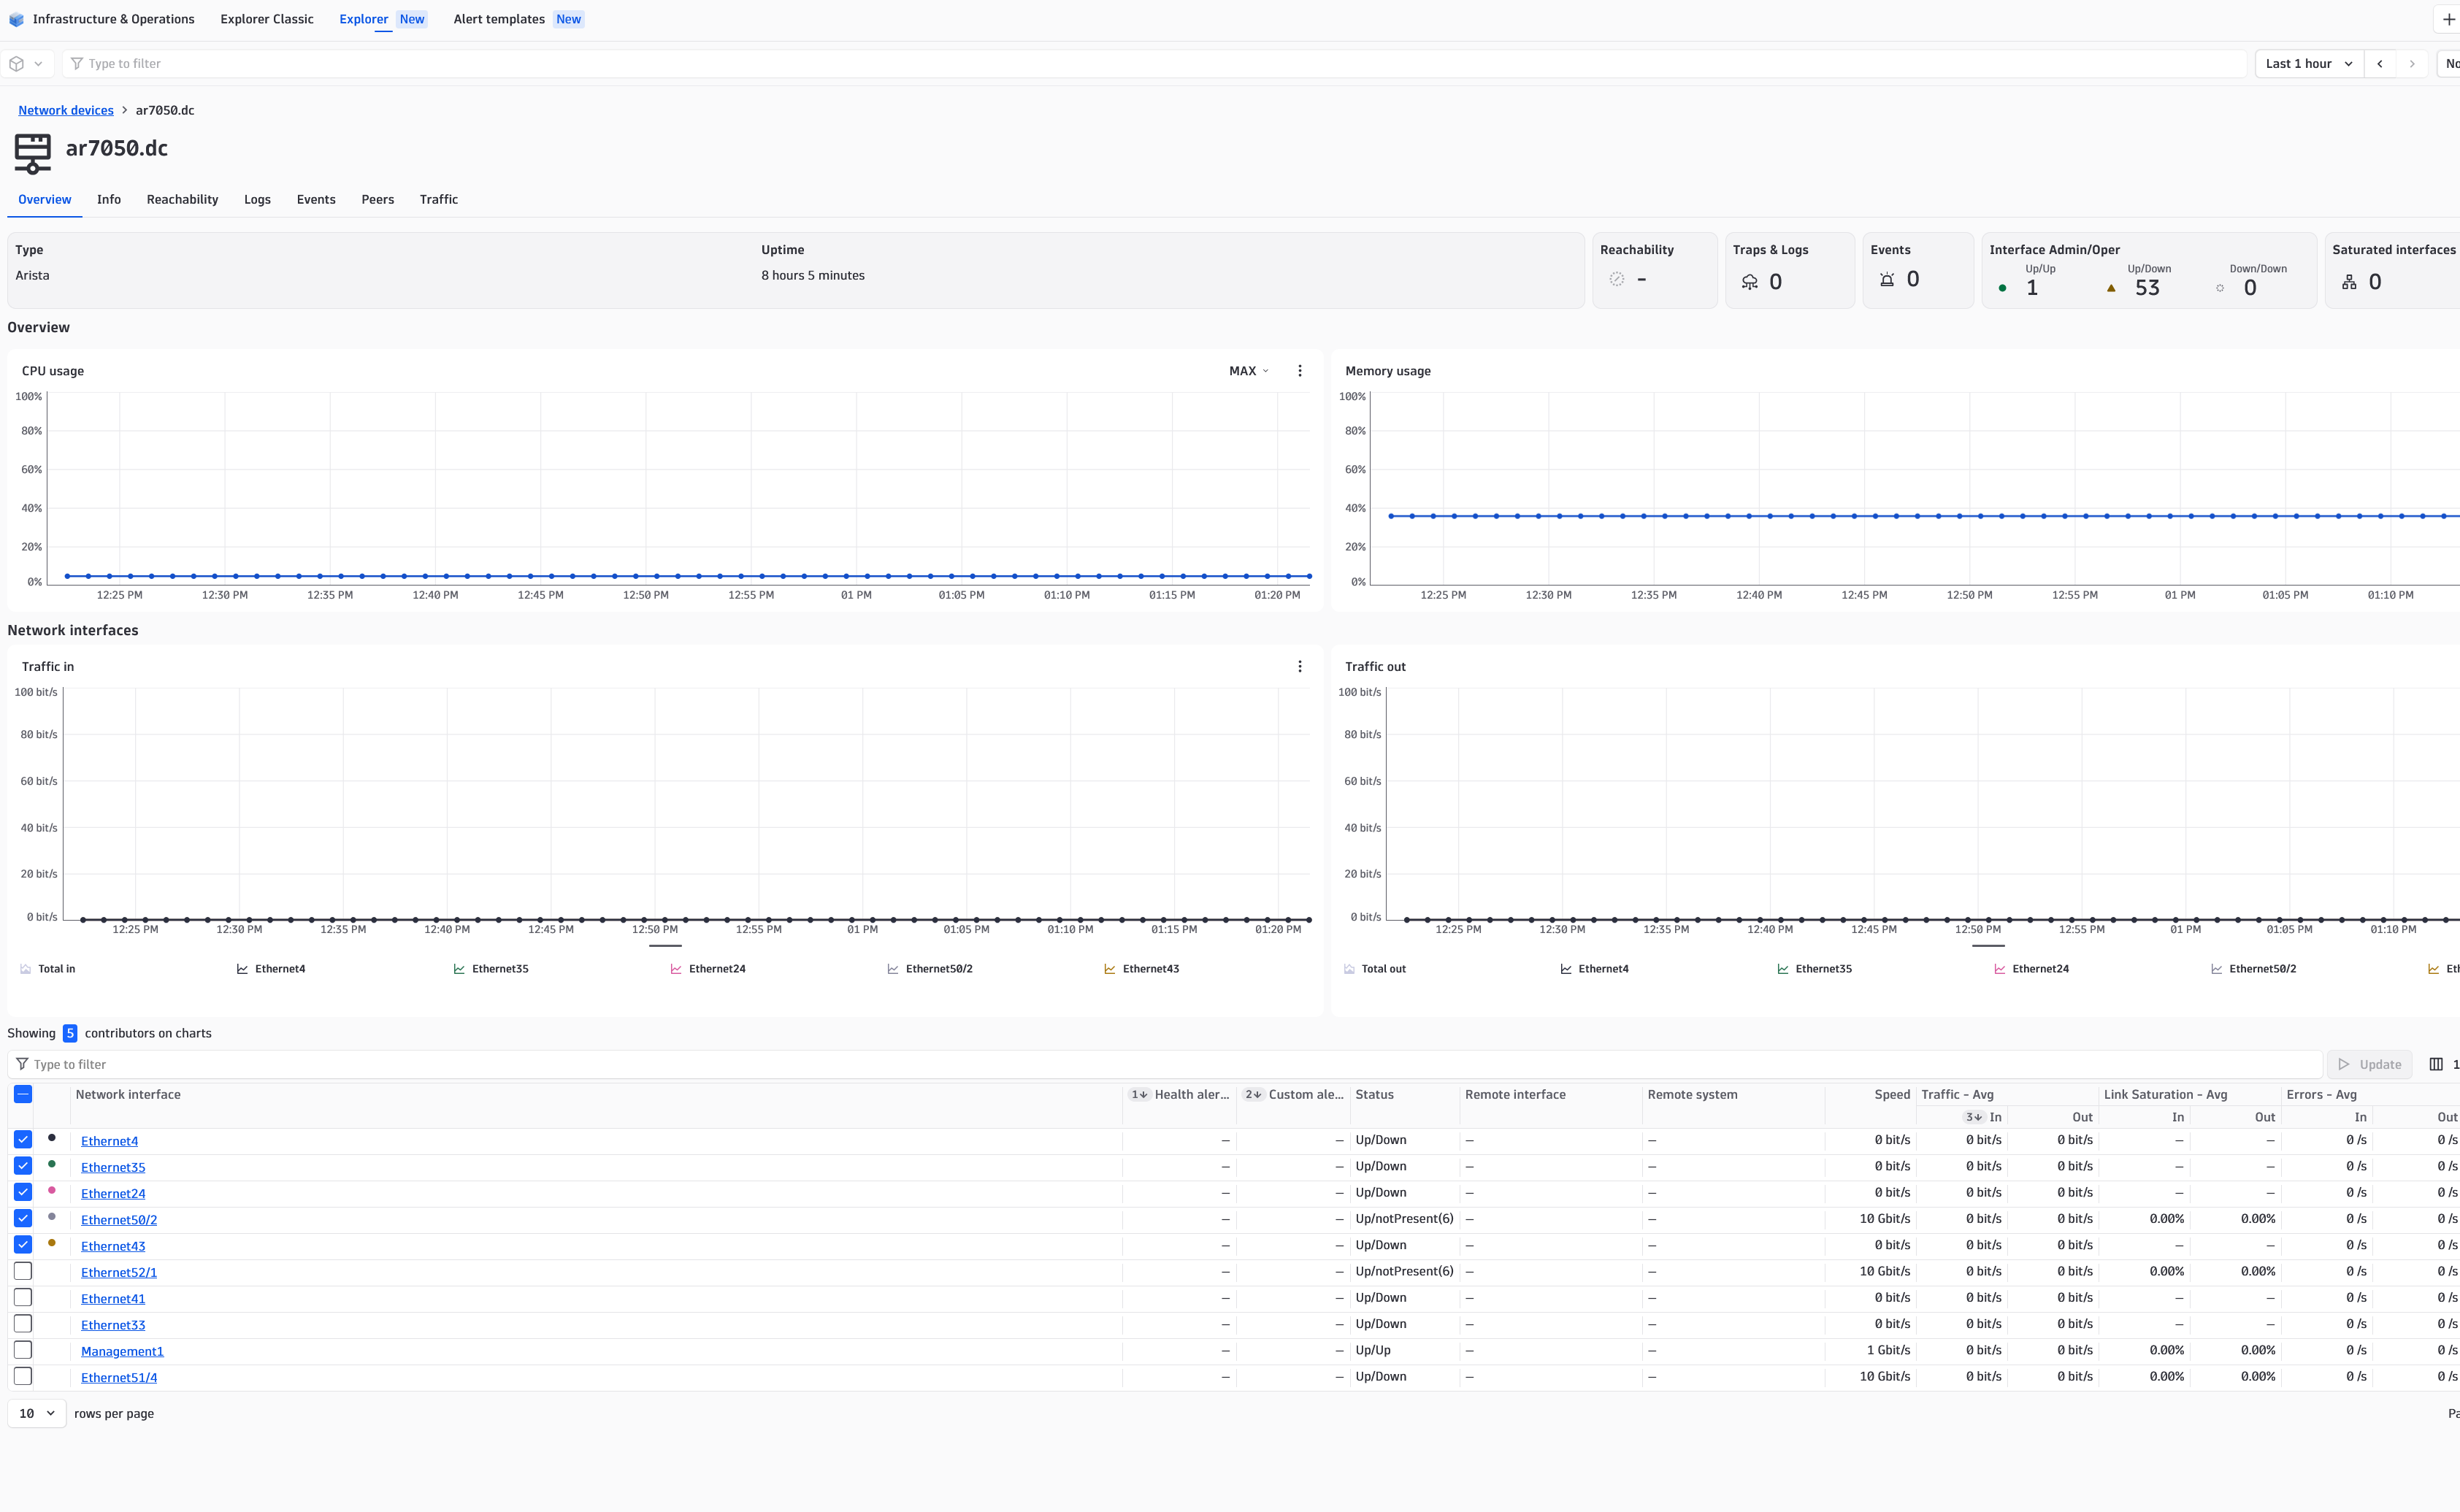2460x1512 pixels.
Task: Click the Saturated interfaces icon
Action: [2349, 282]
